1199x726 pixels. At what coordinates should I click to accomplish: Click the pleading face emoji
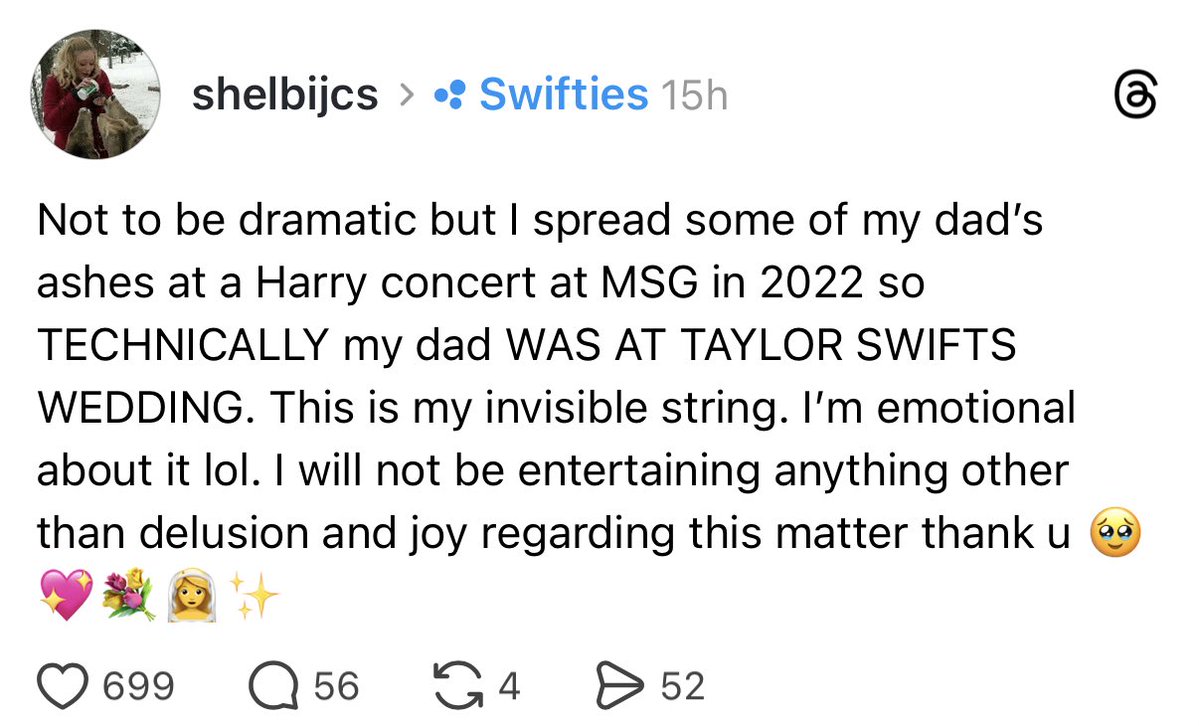click(x=1116, y=533)
